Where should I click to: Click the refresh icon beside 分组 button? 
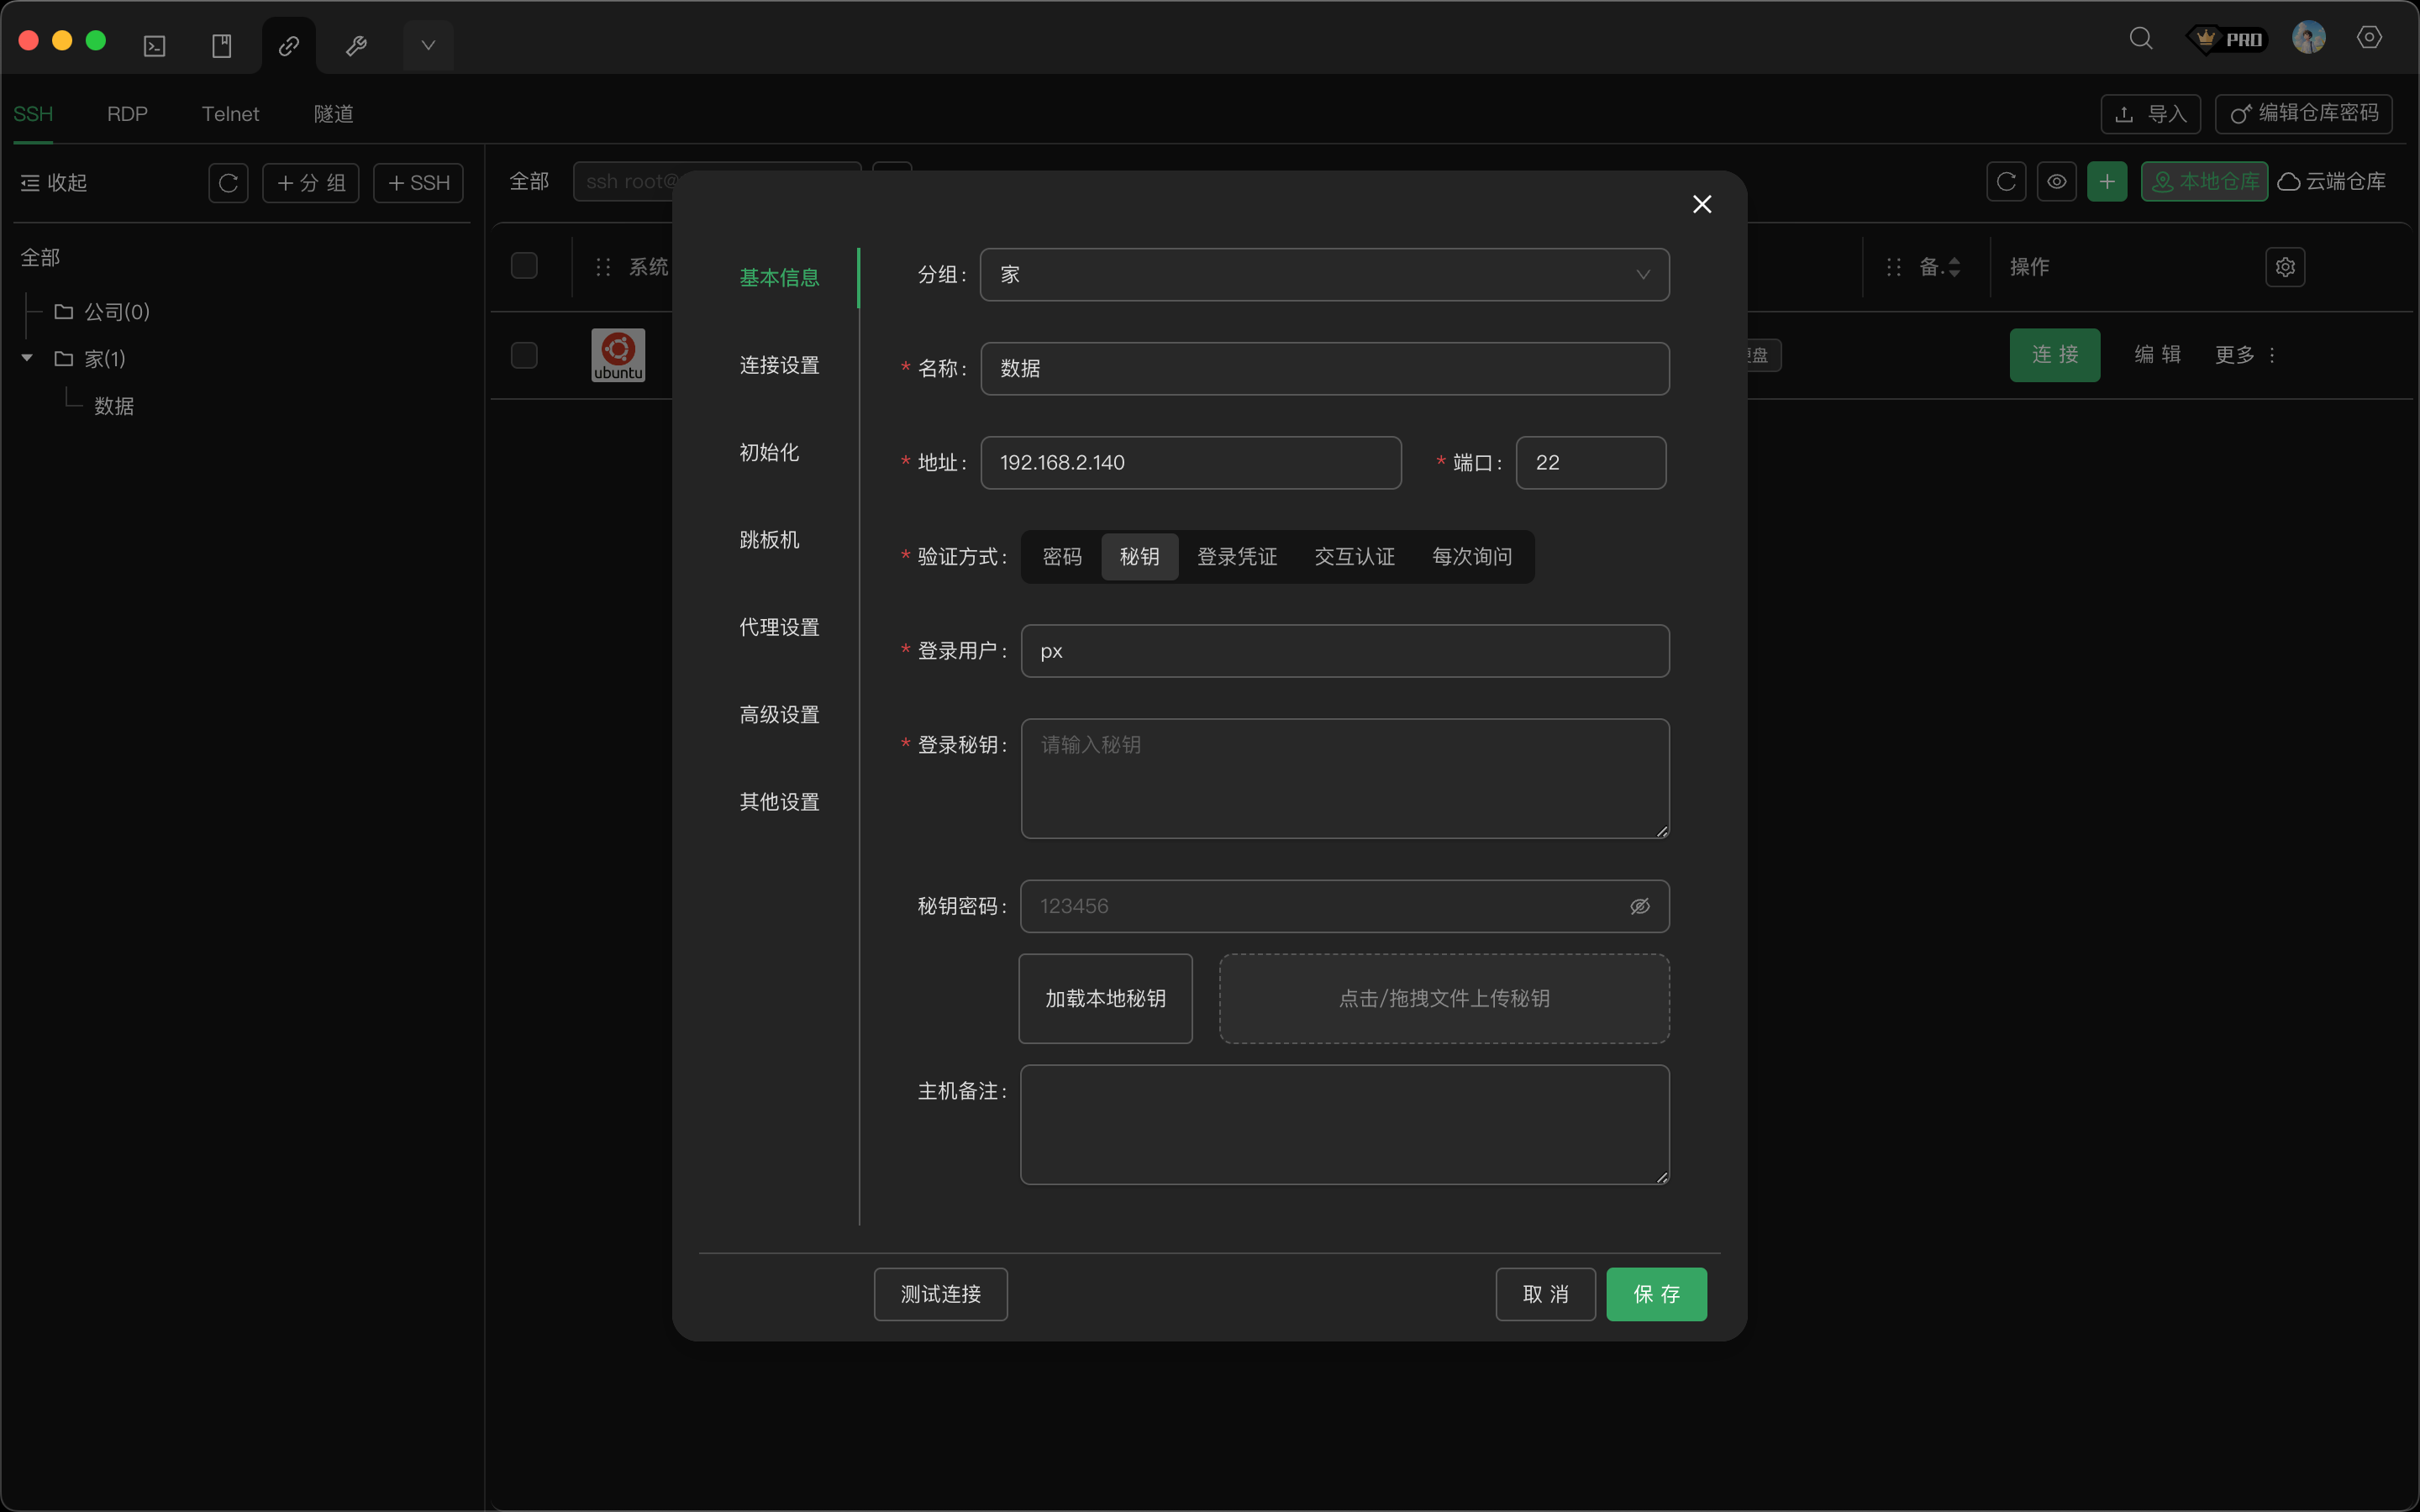228,183
